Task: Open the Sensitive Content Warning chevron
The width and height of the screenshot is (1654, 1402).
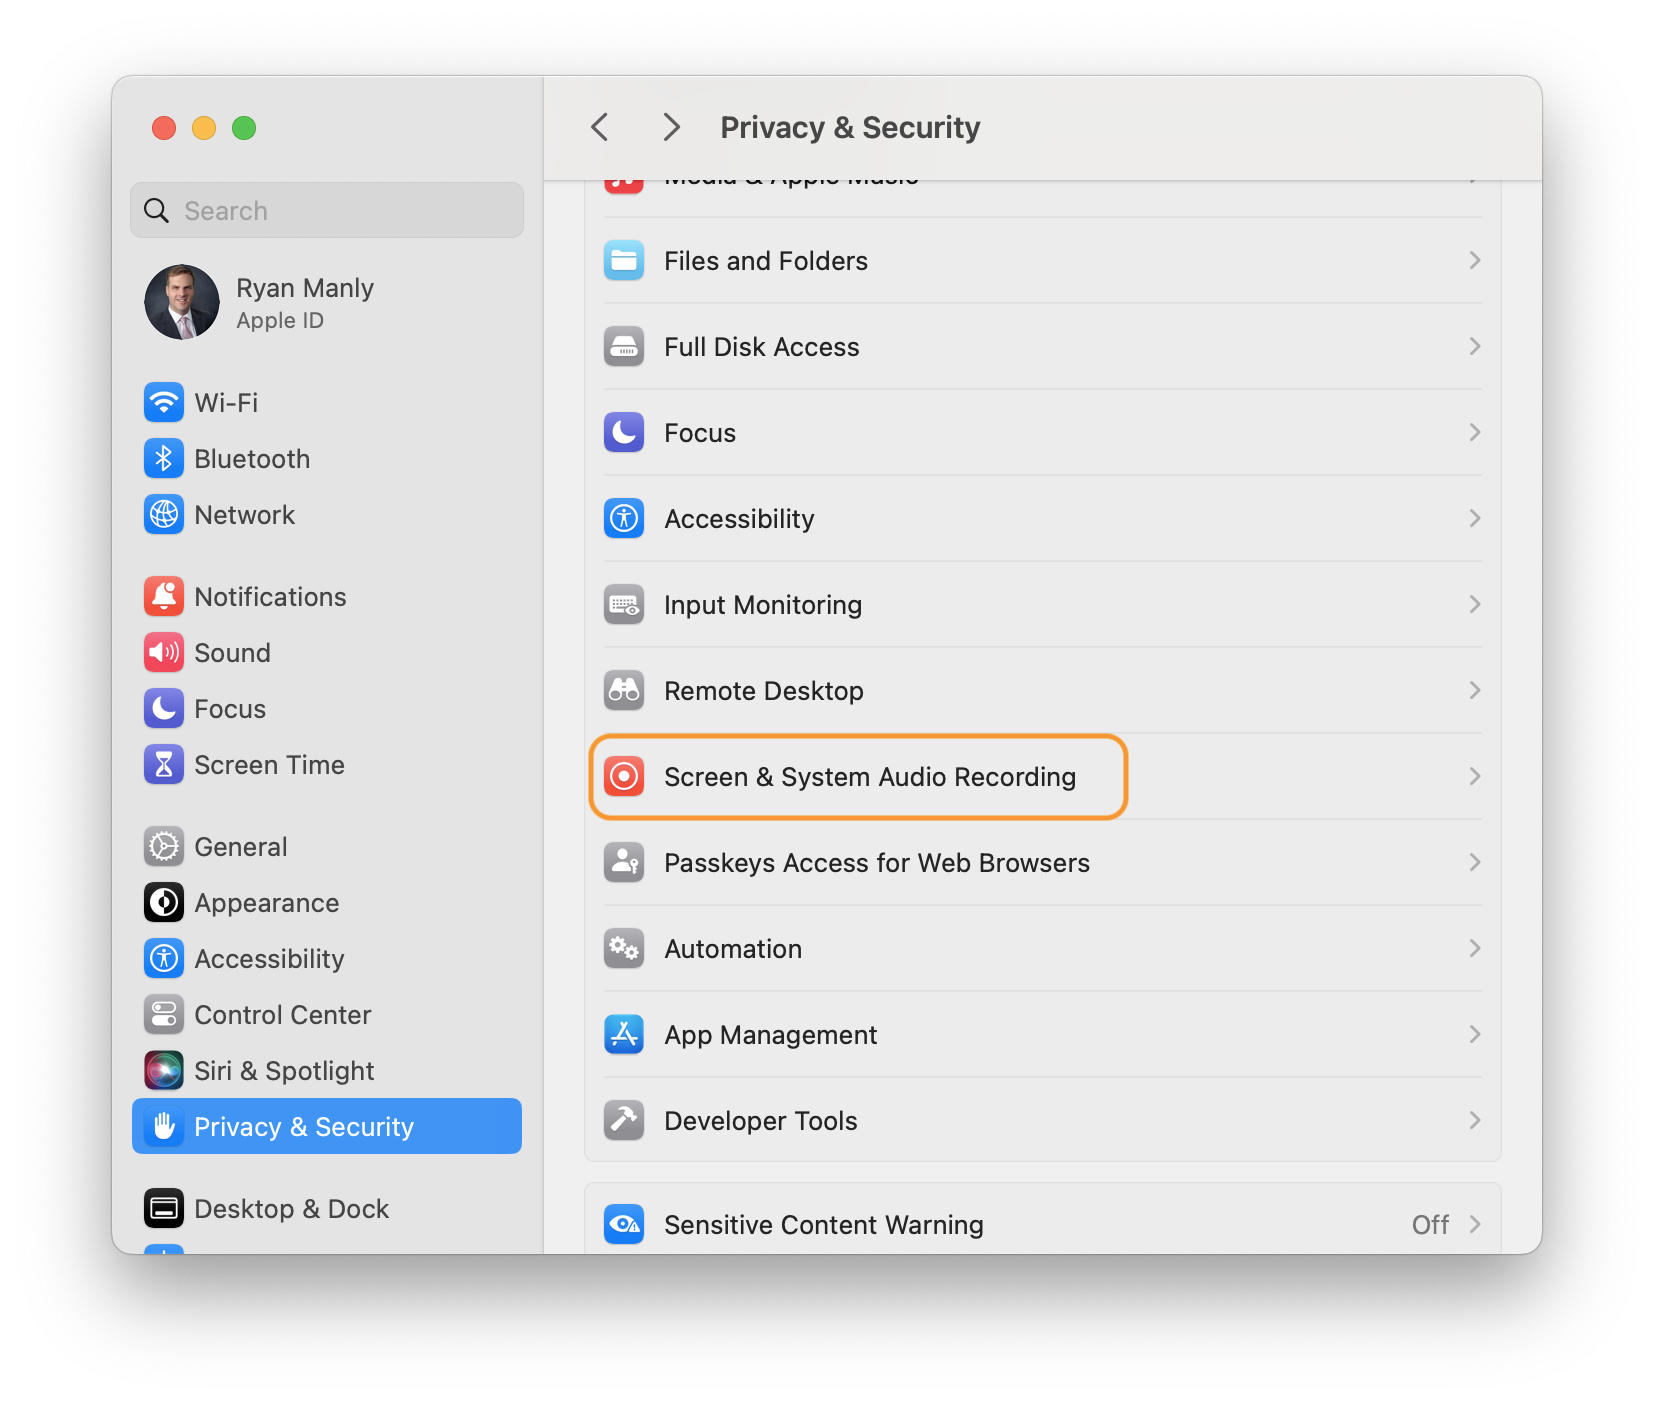Action: 1475,1225
